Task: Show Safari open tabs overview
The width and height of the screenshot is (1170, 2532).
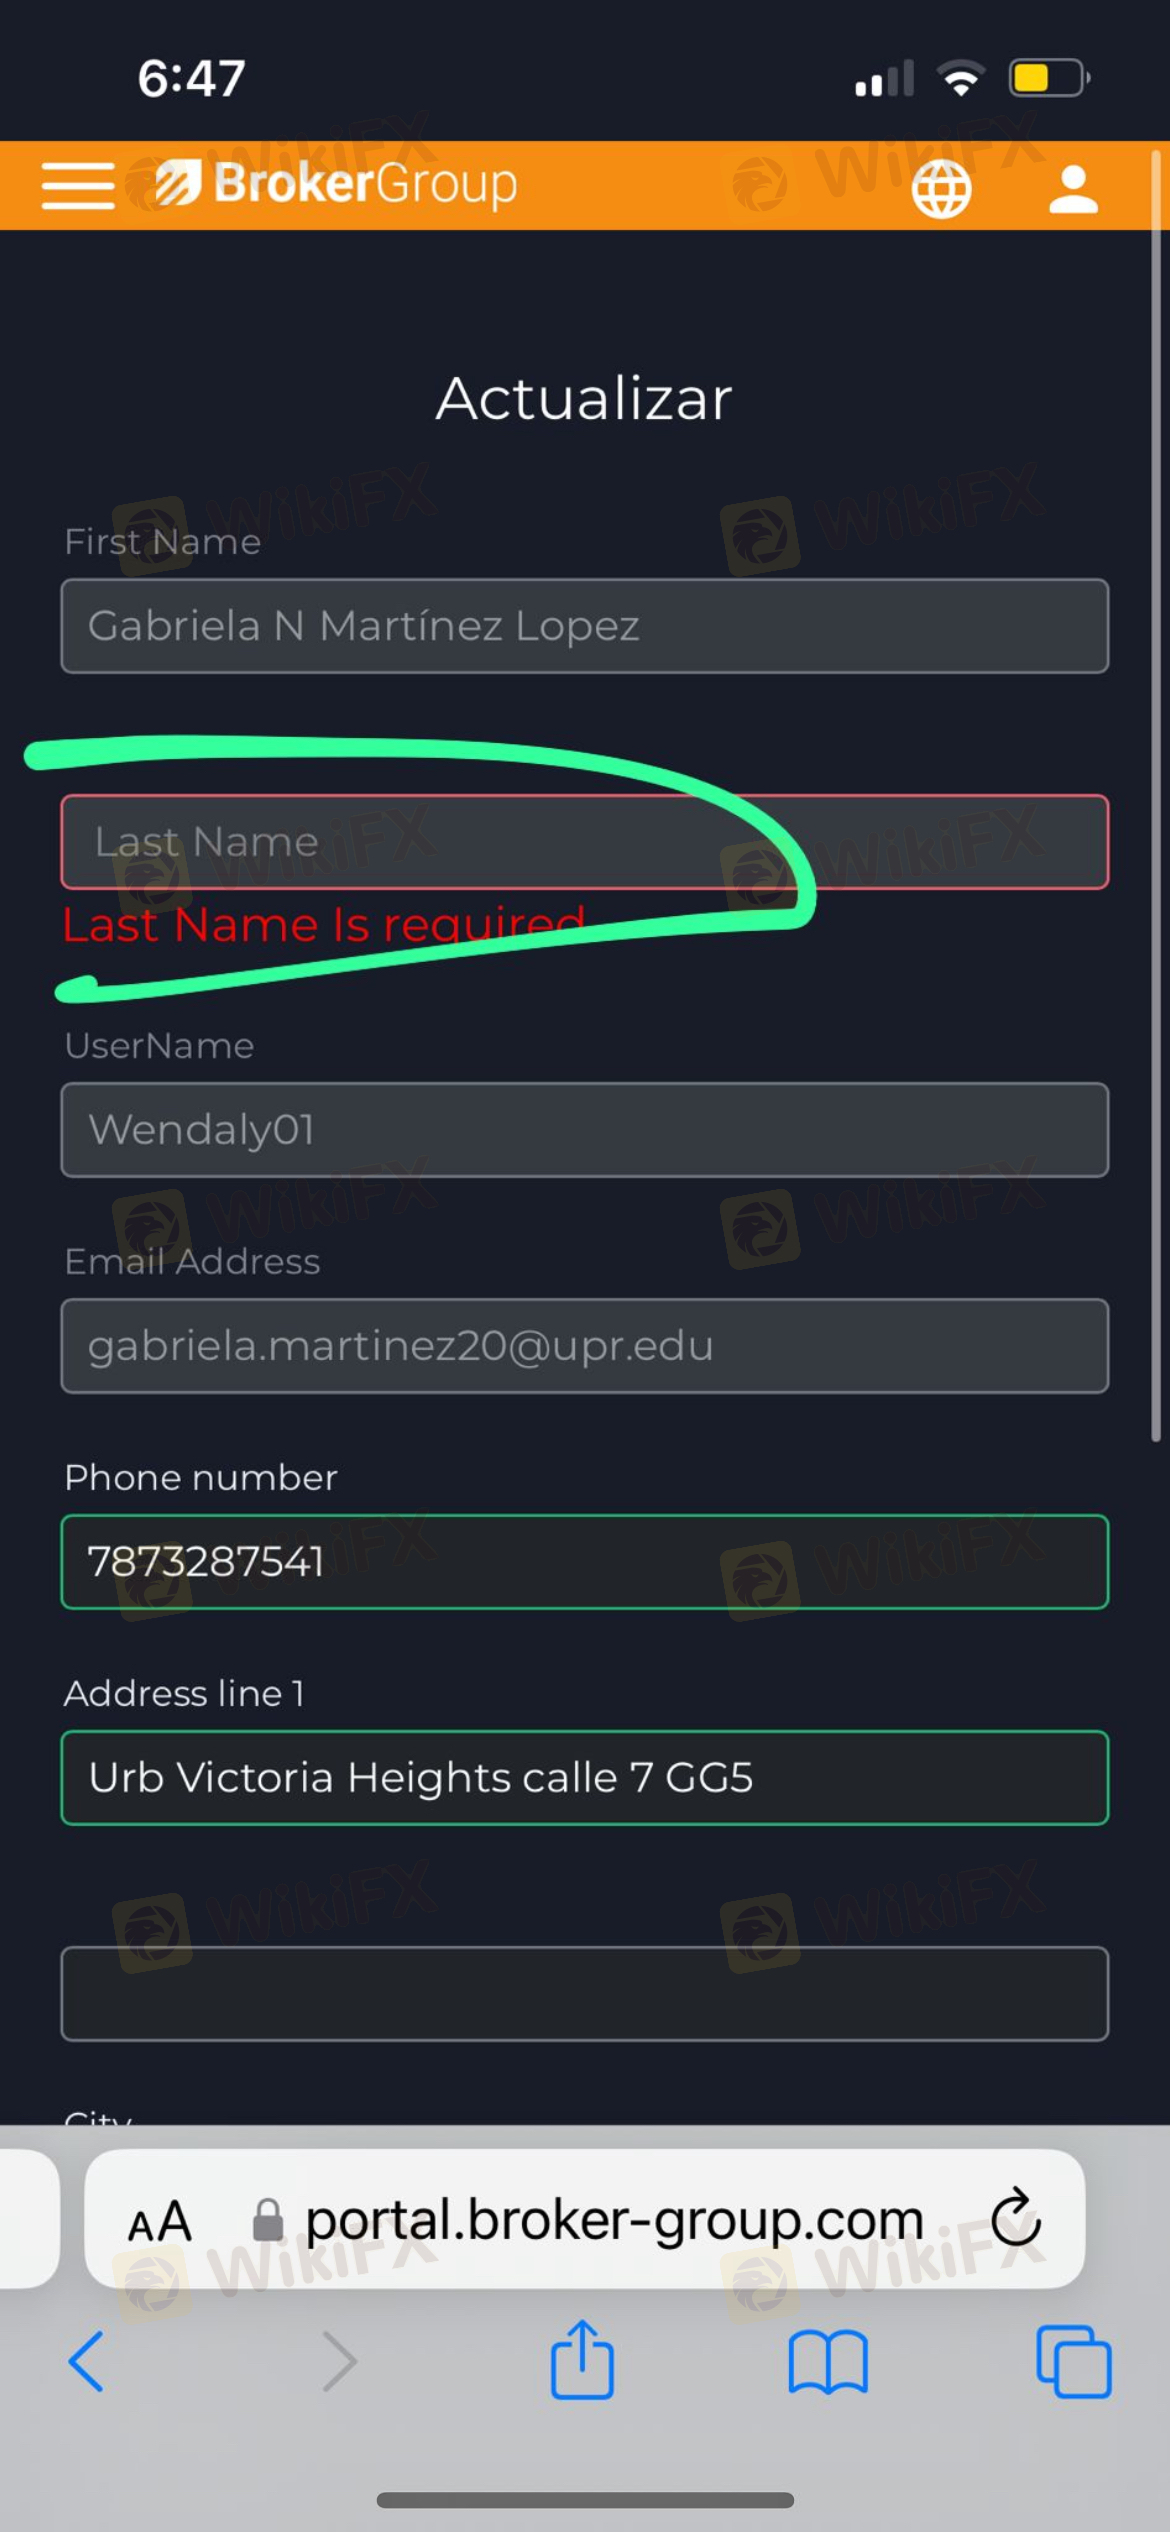Action: coord(1074,2361)
